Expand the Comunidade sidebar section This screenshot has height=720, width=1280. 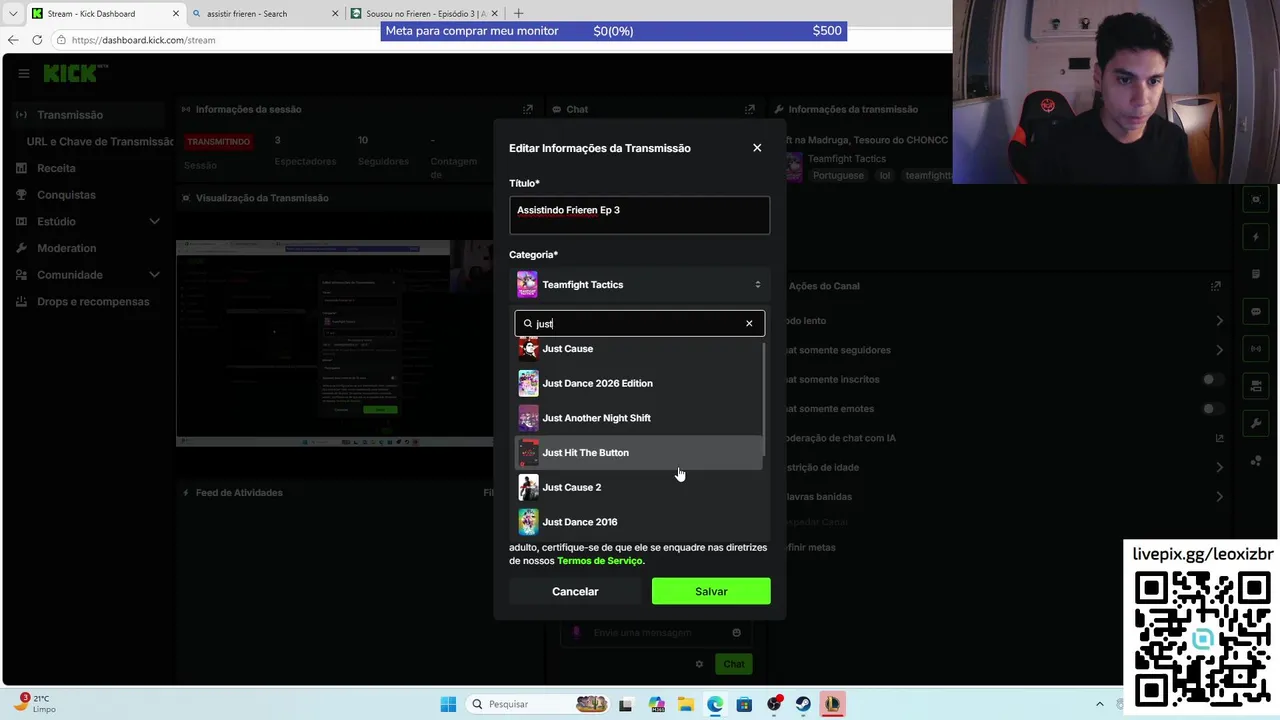[154, 275]
